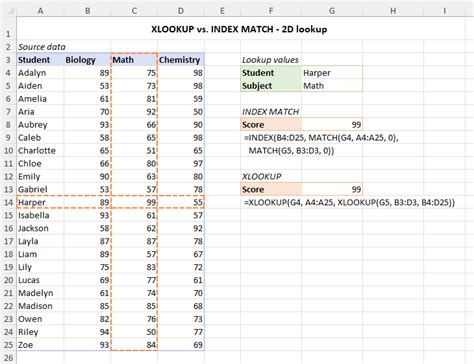Select row 3 header
The width and height of the screenshot is (474, 364).
coord(8,60)
